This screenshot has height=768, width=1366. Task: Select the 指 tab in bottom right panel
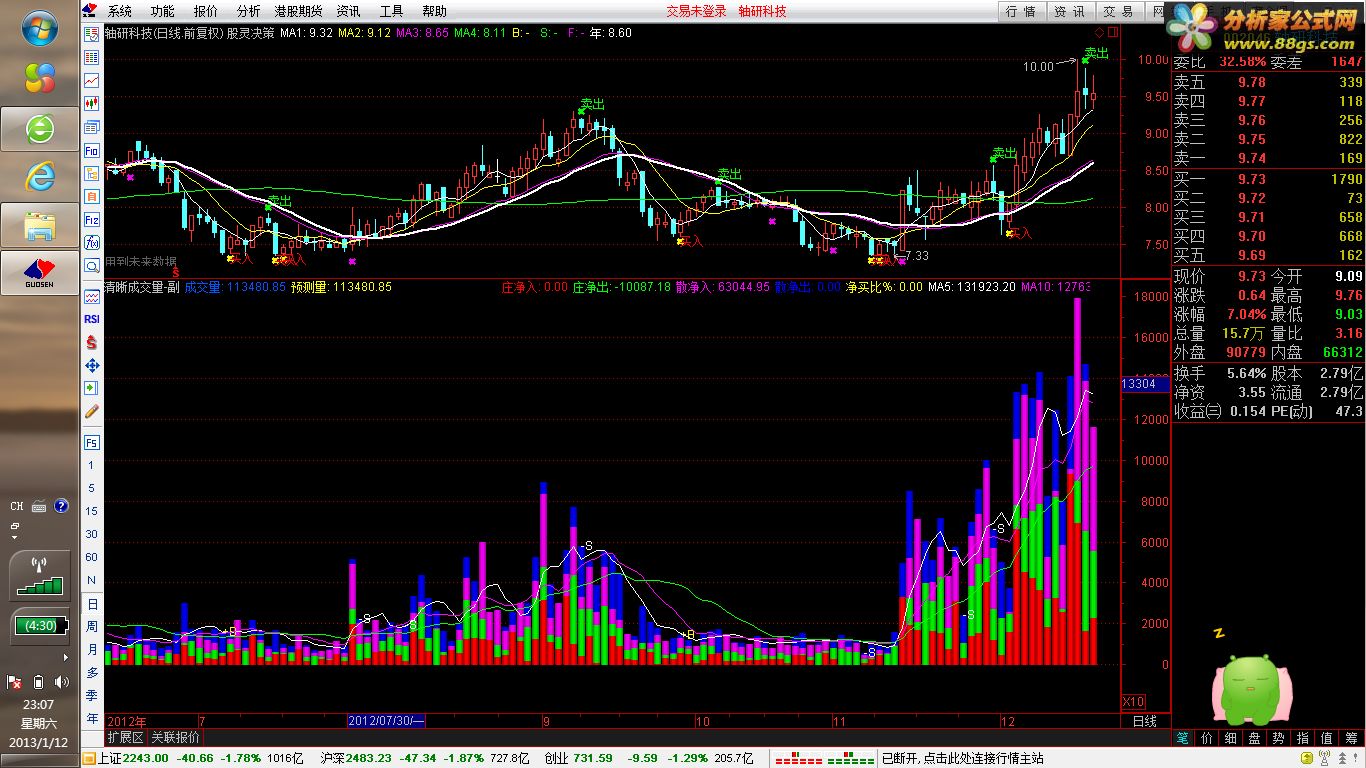pos(1303,738)
